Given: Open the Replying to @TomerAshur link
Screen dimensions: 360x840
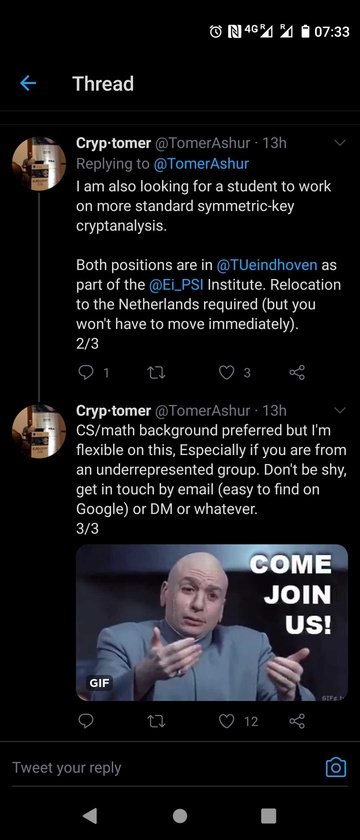Looking at the screenshot, I should pos(201,164).
